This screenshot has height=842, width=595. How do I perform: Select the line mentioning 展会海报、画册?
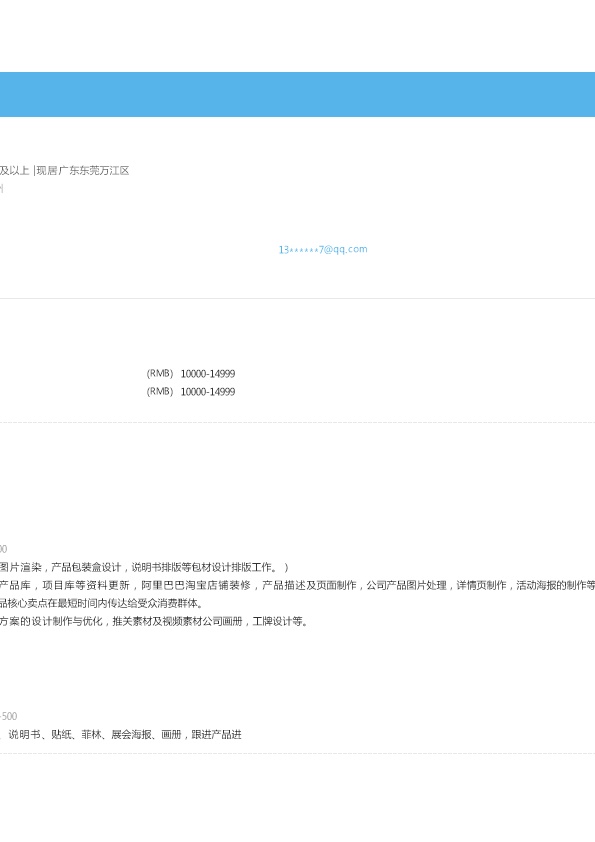point(121,735)
